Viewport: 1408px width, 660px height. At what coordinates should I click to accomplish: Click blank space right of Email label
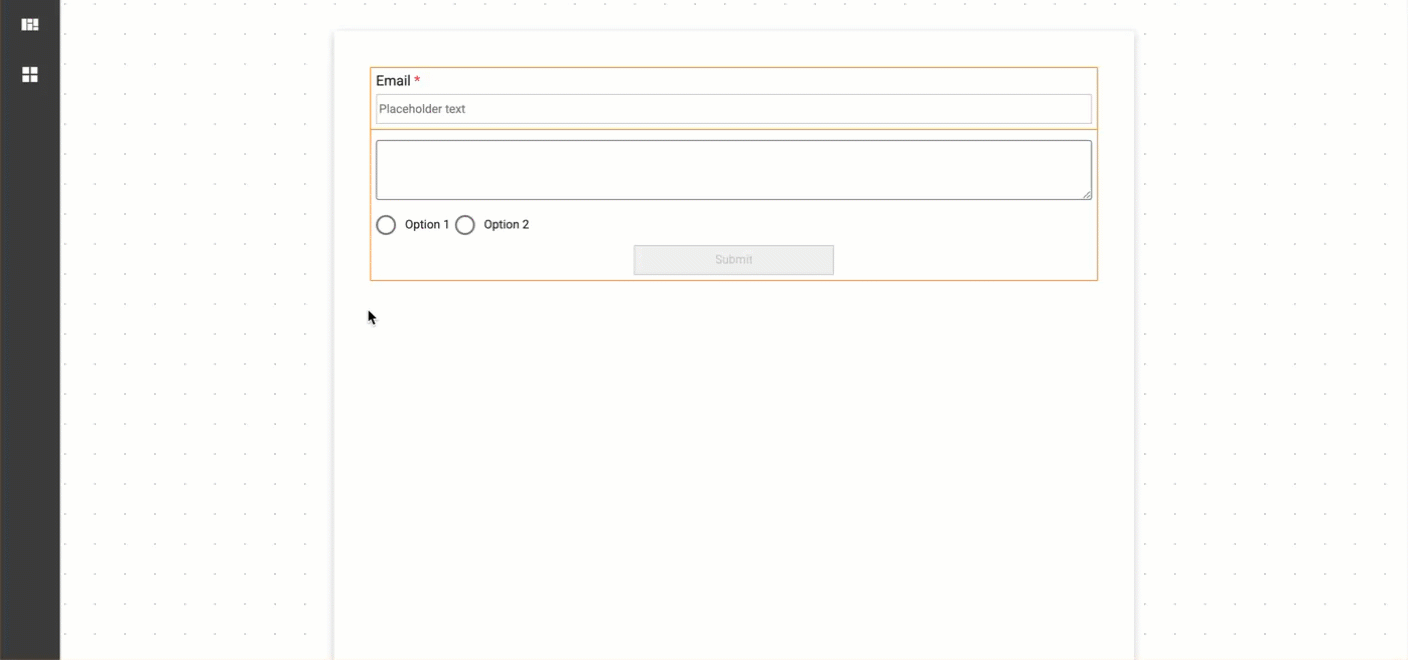tap(750, 81)
